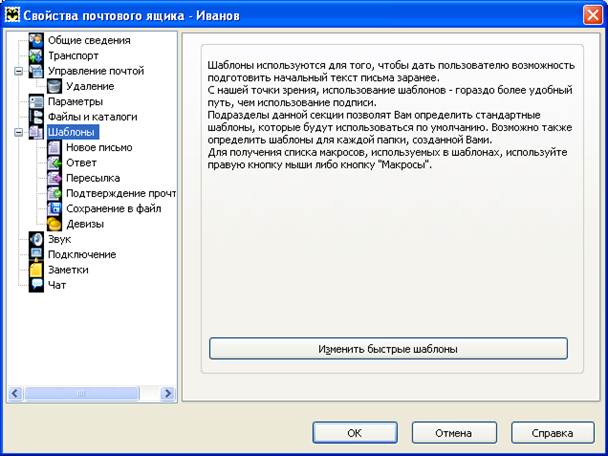
Task: Open the Параметры section
Action: 75,102
